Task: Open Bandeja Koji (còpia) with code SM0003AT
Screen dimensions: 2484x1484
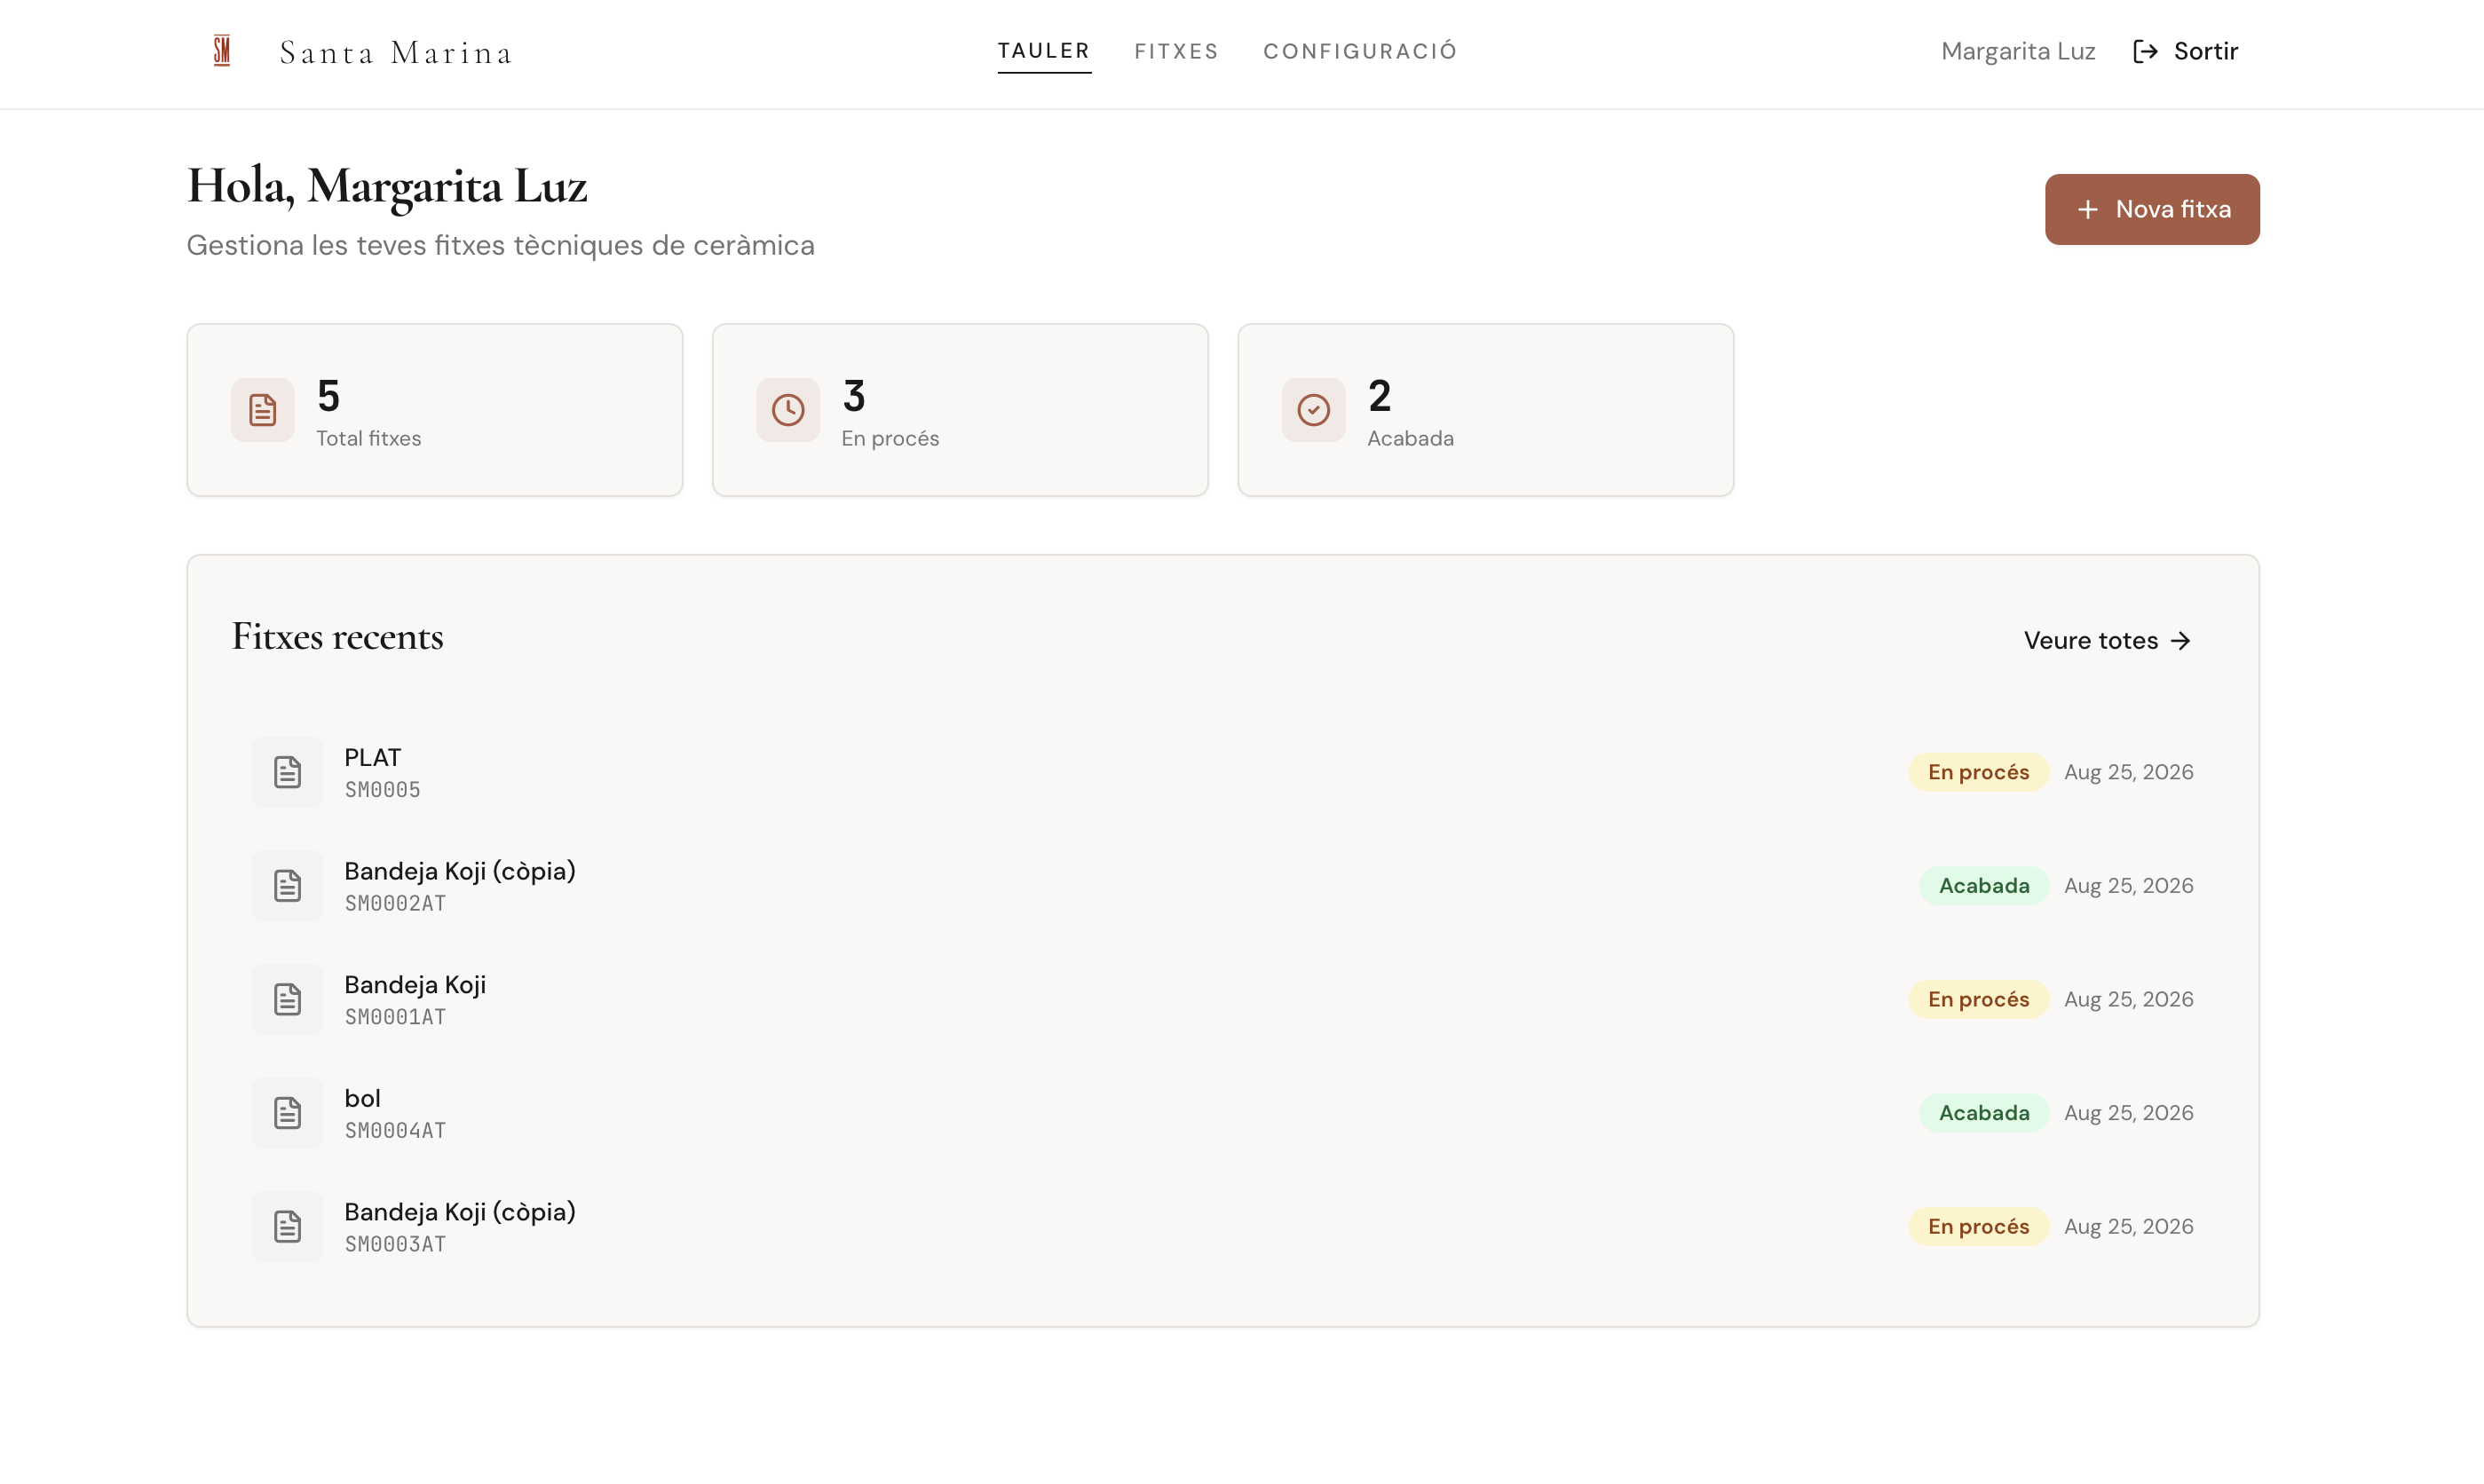Action: (1222, 1226)
